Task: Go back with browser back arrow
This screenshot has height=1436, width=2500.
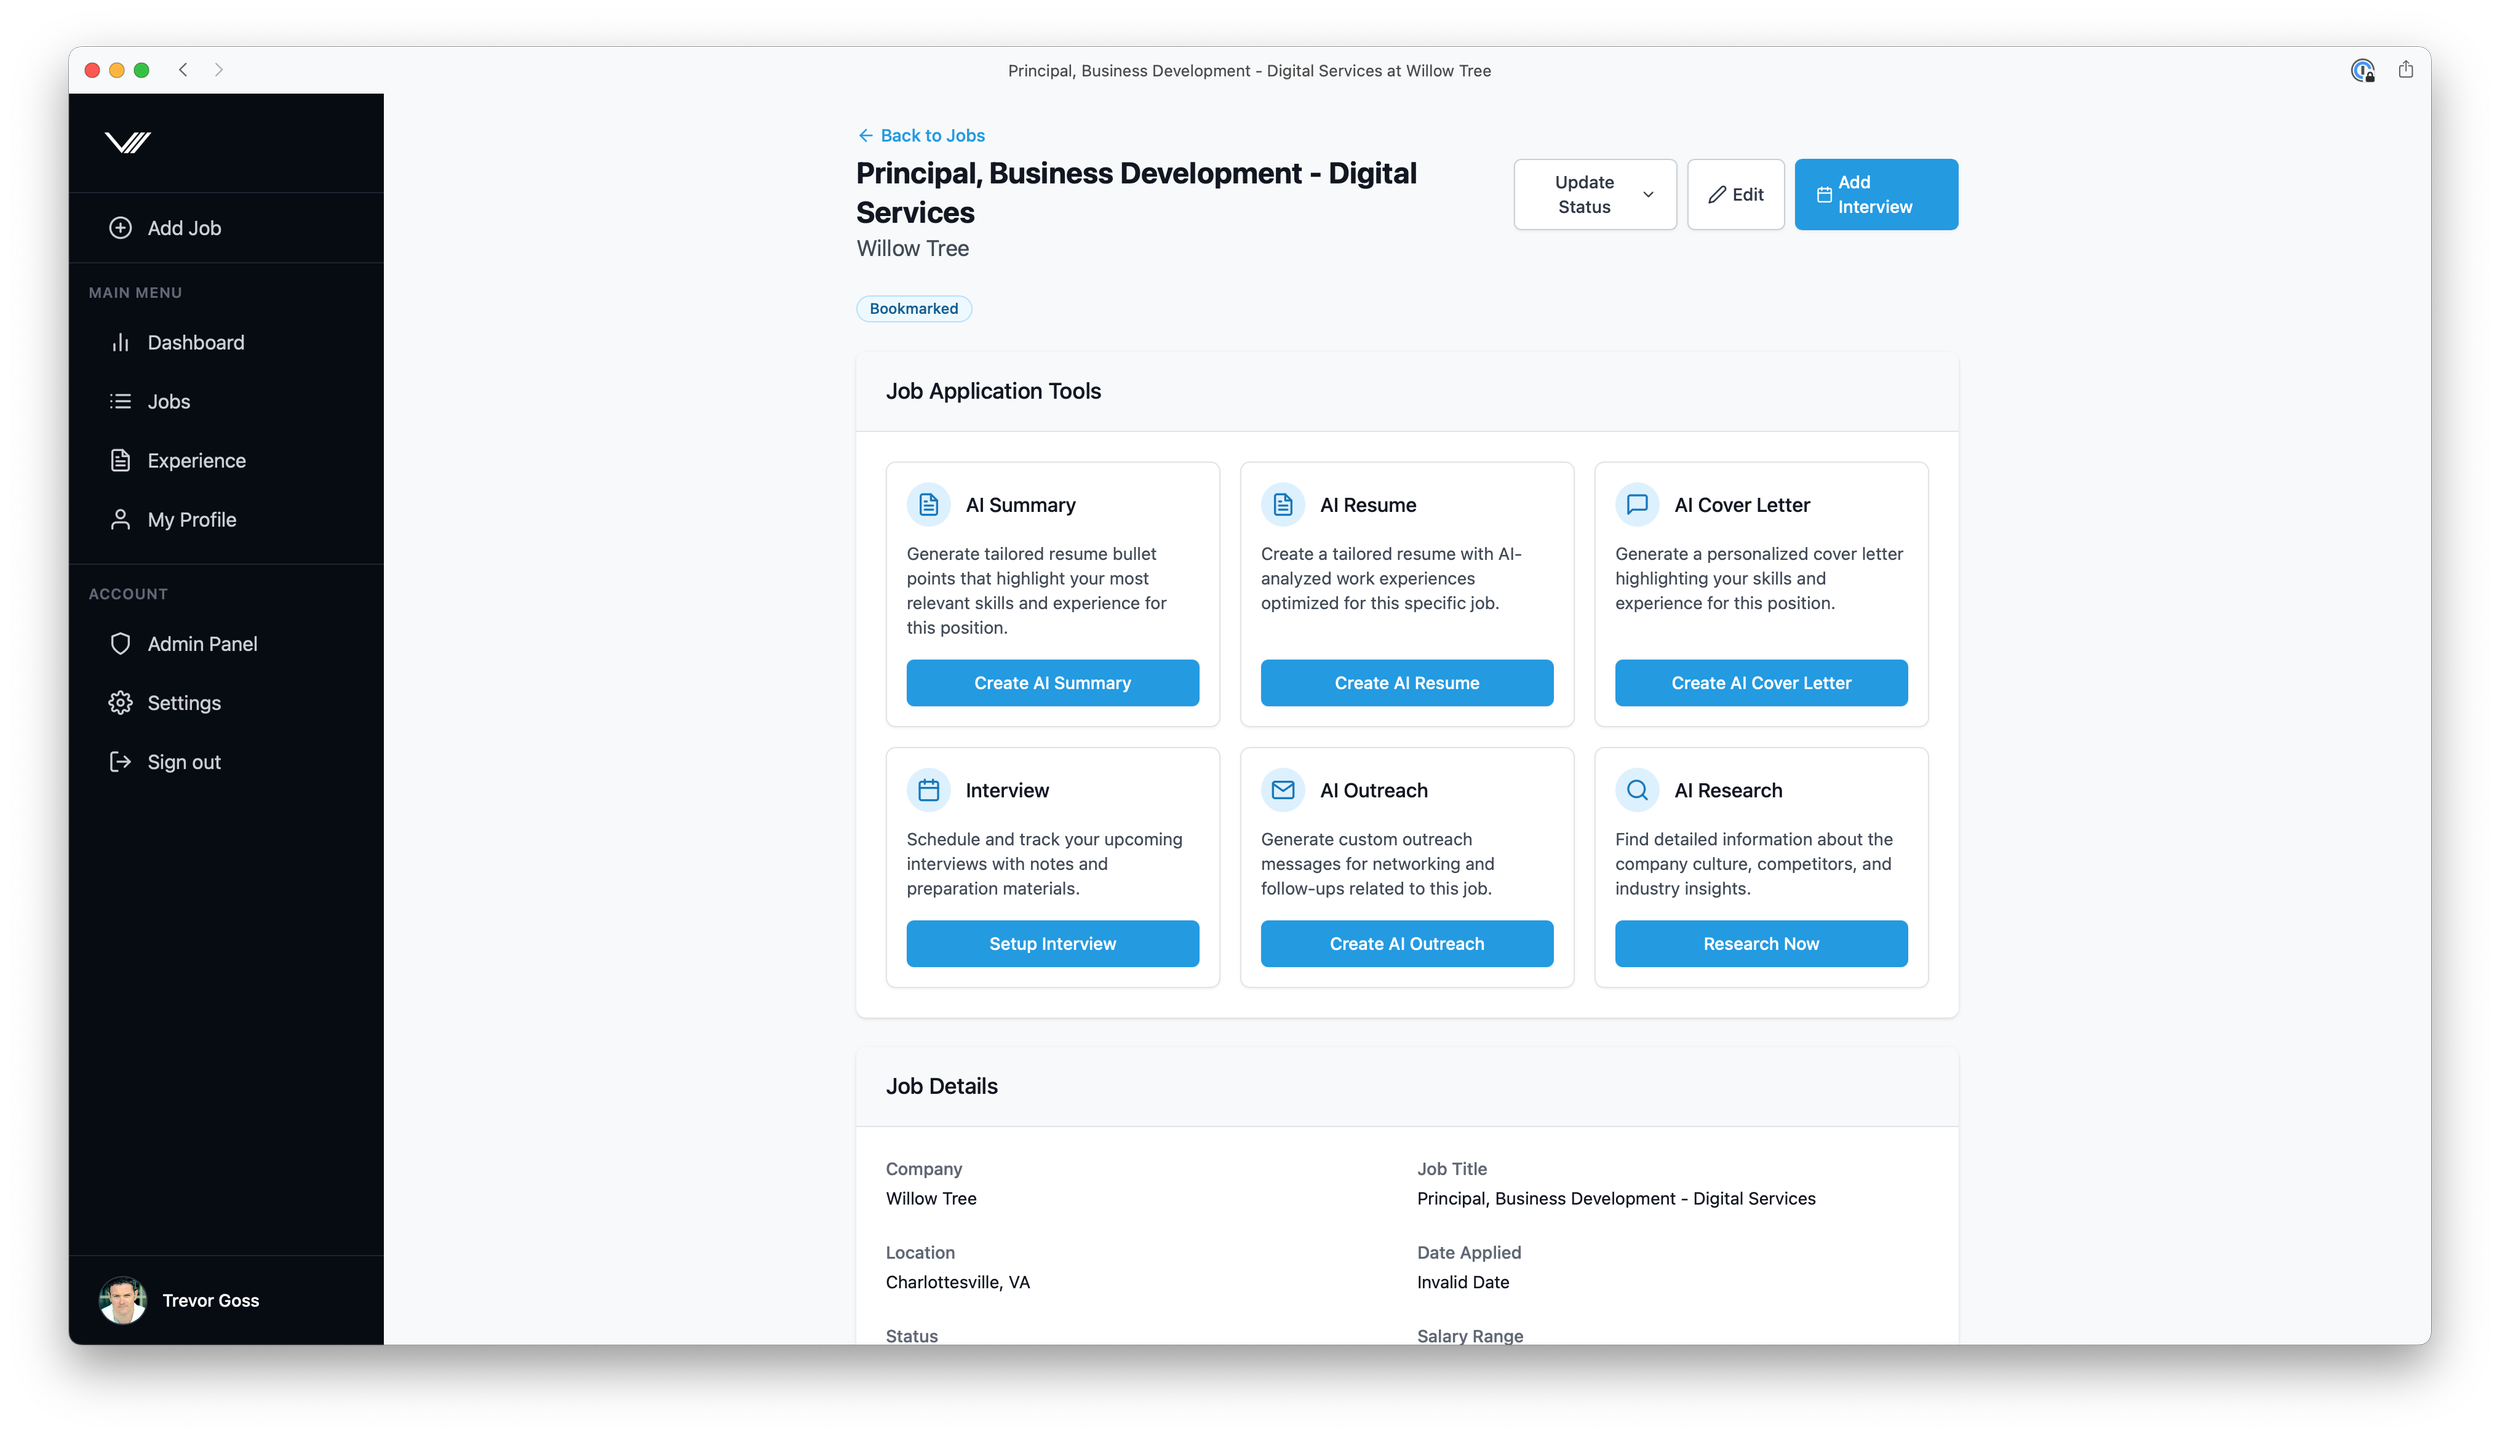Action: tap(183, 70)
